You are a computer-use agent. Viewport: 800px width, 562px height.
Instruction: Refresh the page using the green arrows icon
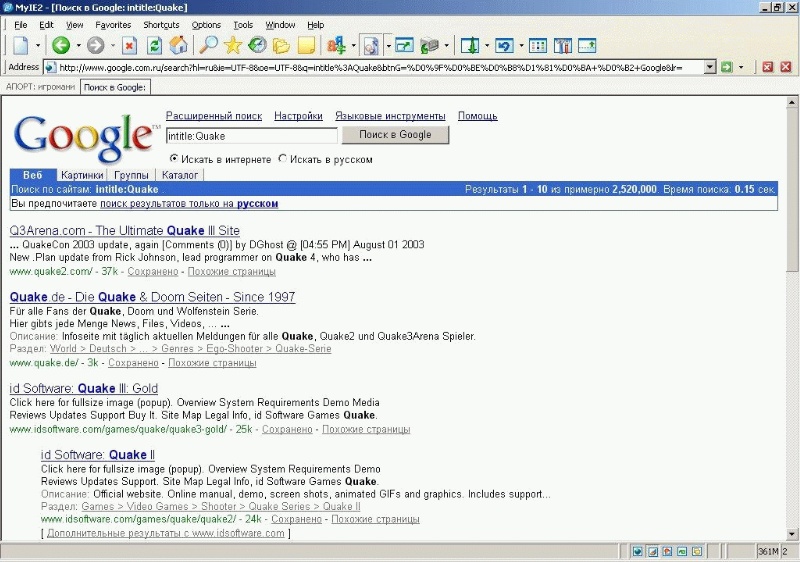pos(154,46)
